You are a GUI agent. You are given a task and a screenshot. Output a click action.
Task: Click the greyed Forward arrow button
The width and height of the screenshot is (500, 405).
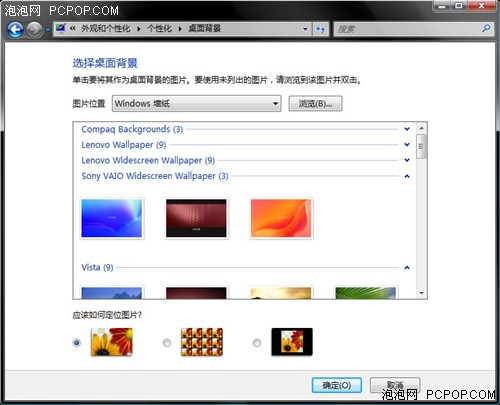[34, 30]
